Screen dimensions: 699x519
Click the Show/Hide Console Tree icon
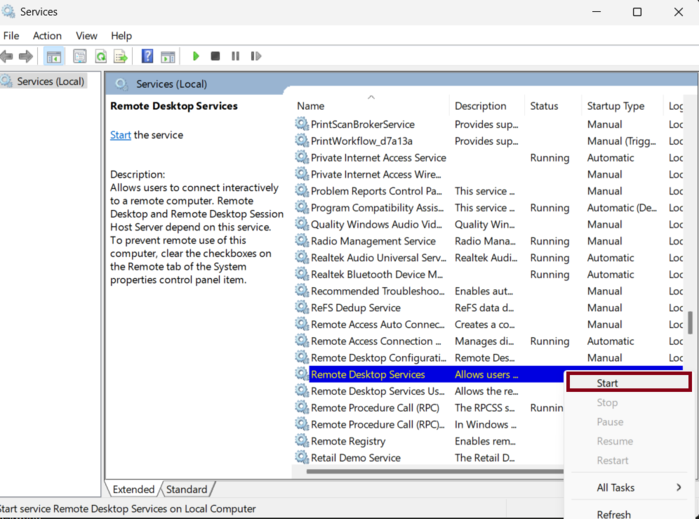[x=54, y=57]
